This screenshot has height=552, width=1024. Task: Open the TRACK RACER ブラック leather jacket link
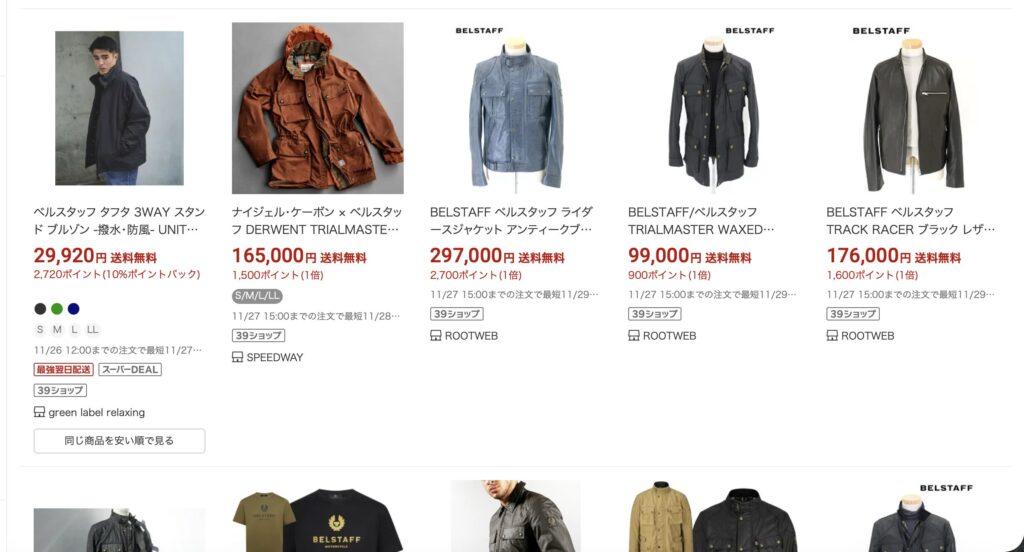pyautogui.click(x=910, y=221)
